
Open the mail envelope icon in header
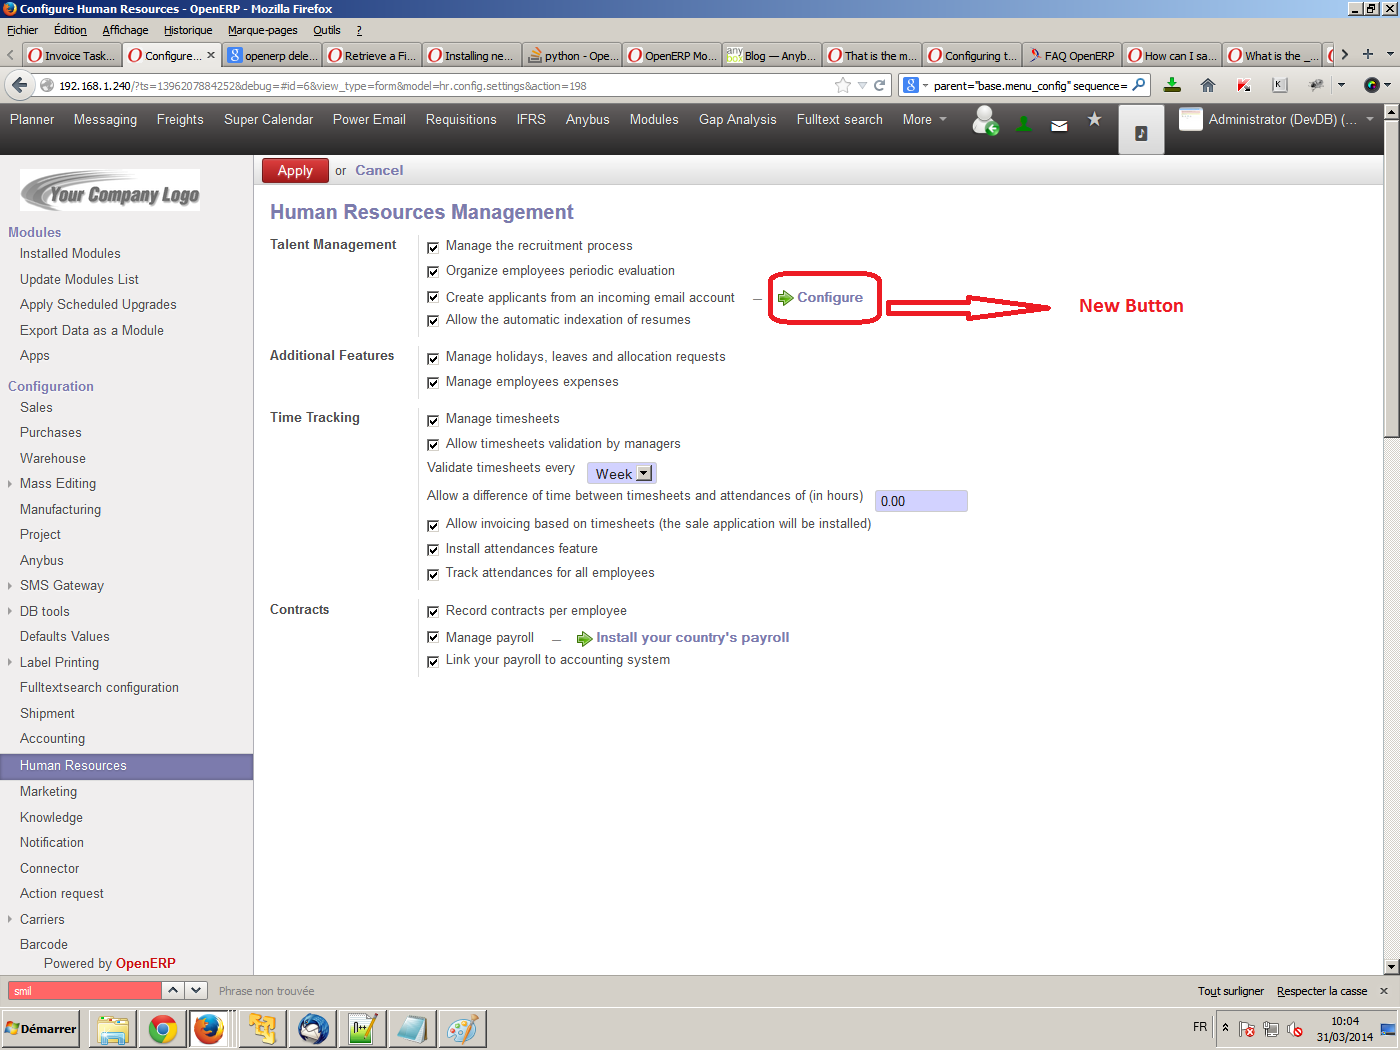point(1059,125)
